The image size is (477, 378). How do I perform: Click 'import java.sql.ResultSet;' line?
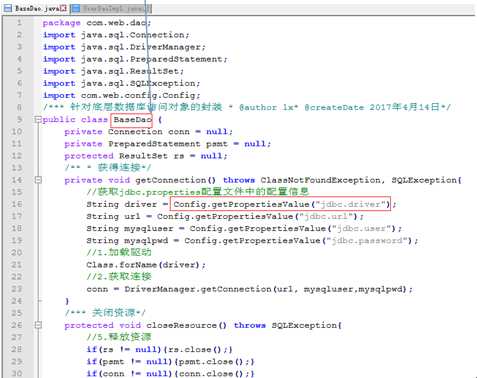(x=113, y=71)
